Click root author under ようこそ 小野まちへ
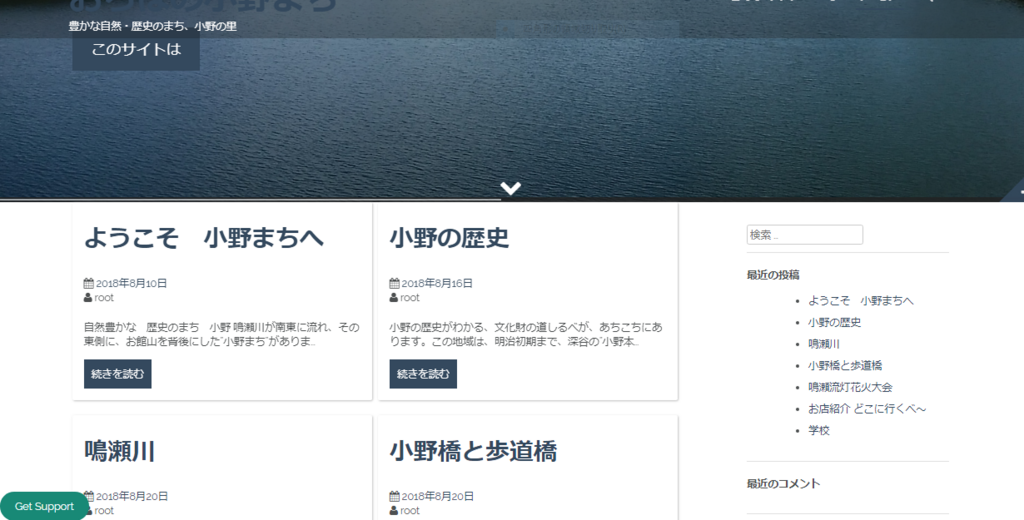Image resolution: width=1024 pixels, height=520 pixels. pyautogui.click(x=104, y=298)
